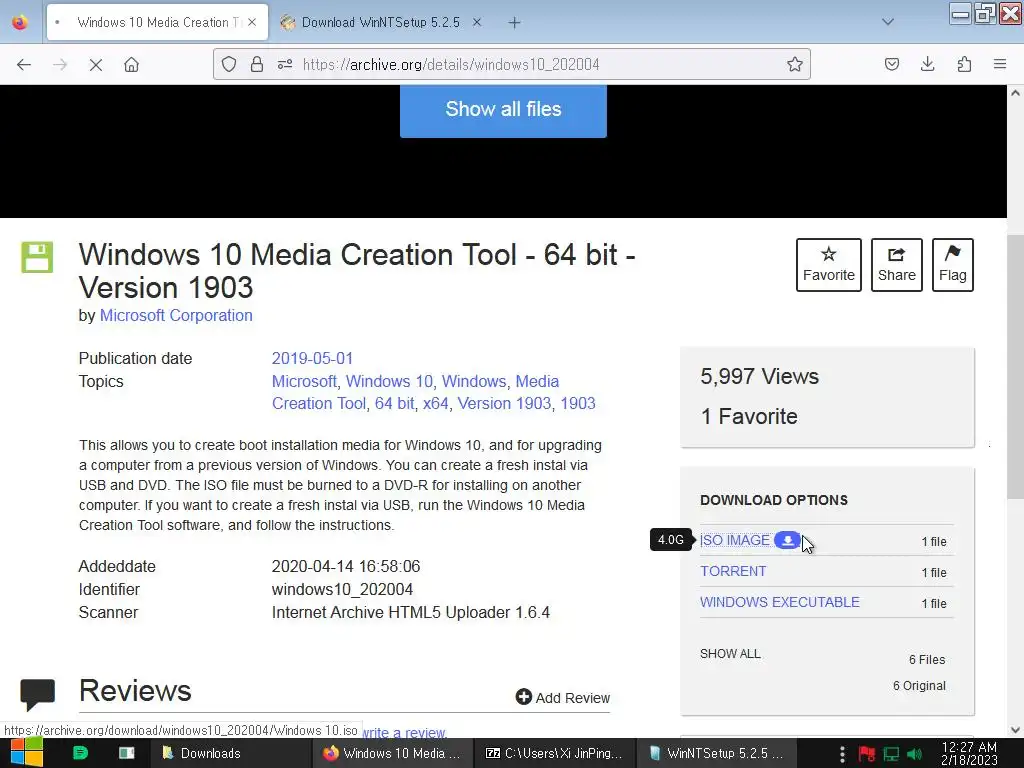1024x768 pixels.
Task: Stop loading the page
Action: (95, 65)
